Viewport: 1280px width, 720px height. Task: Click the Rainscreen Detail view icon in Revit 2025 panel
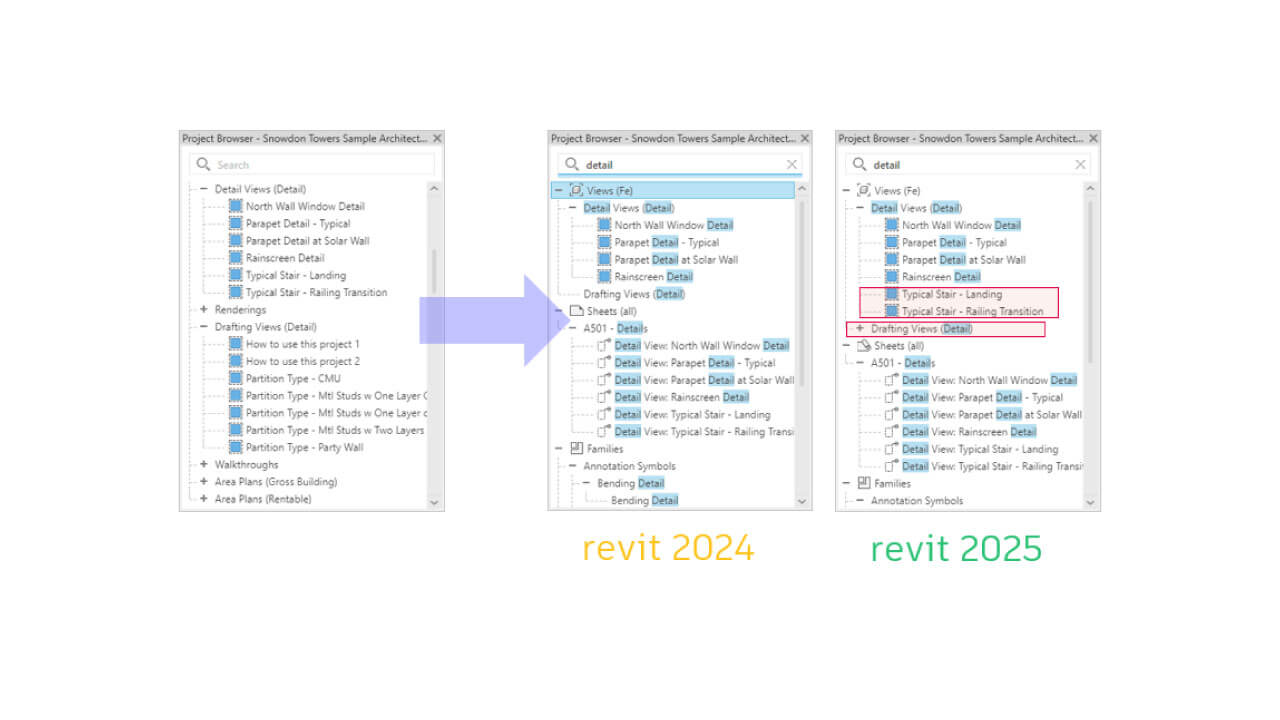tap(892, 277)
